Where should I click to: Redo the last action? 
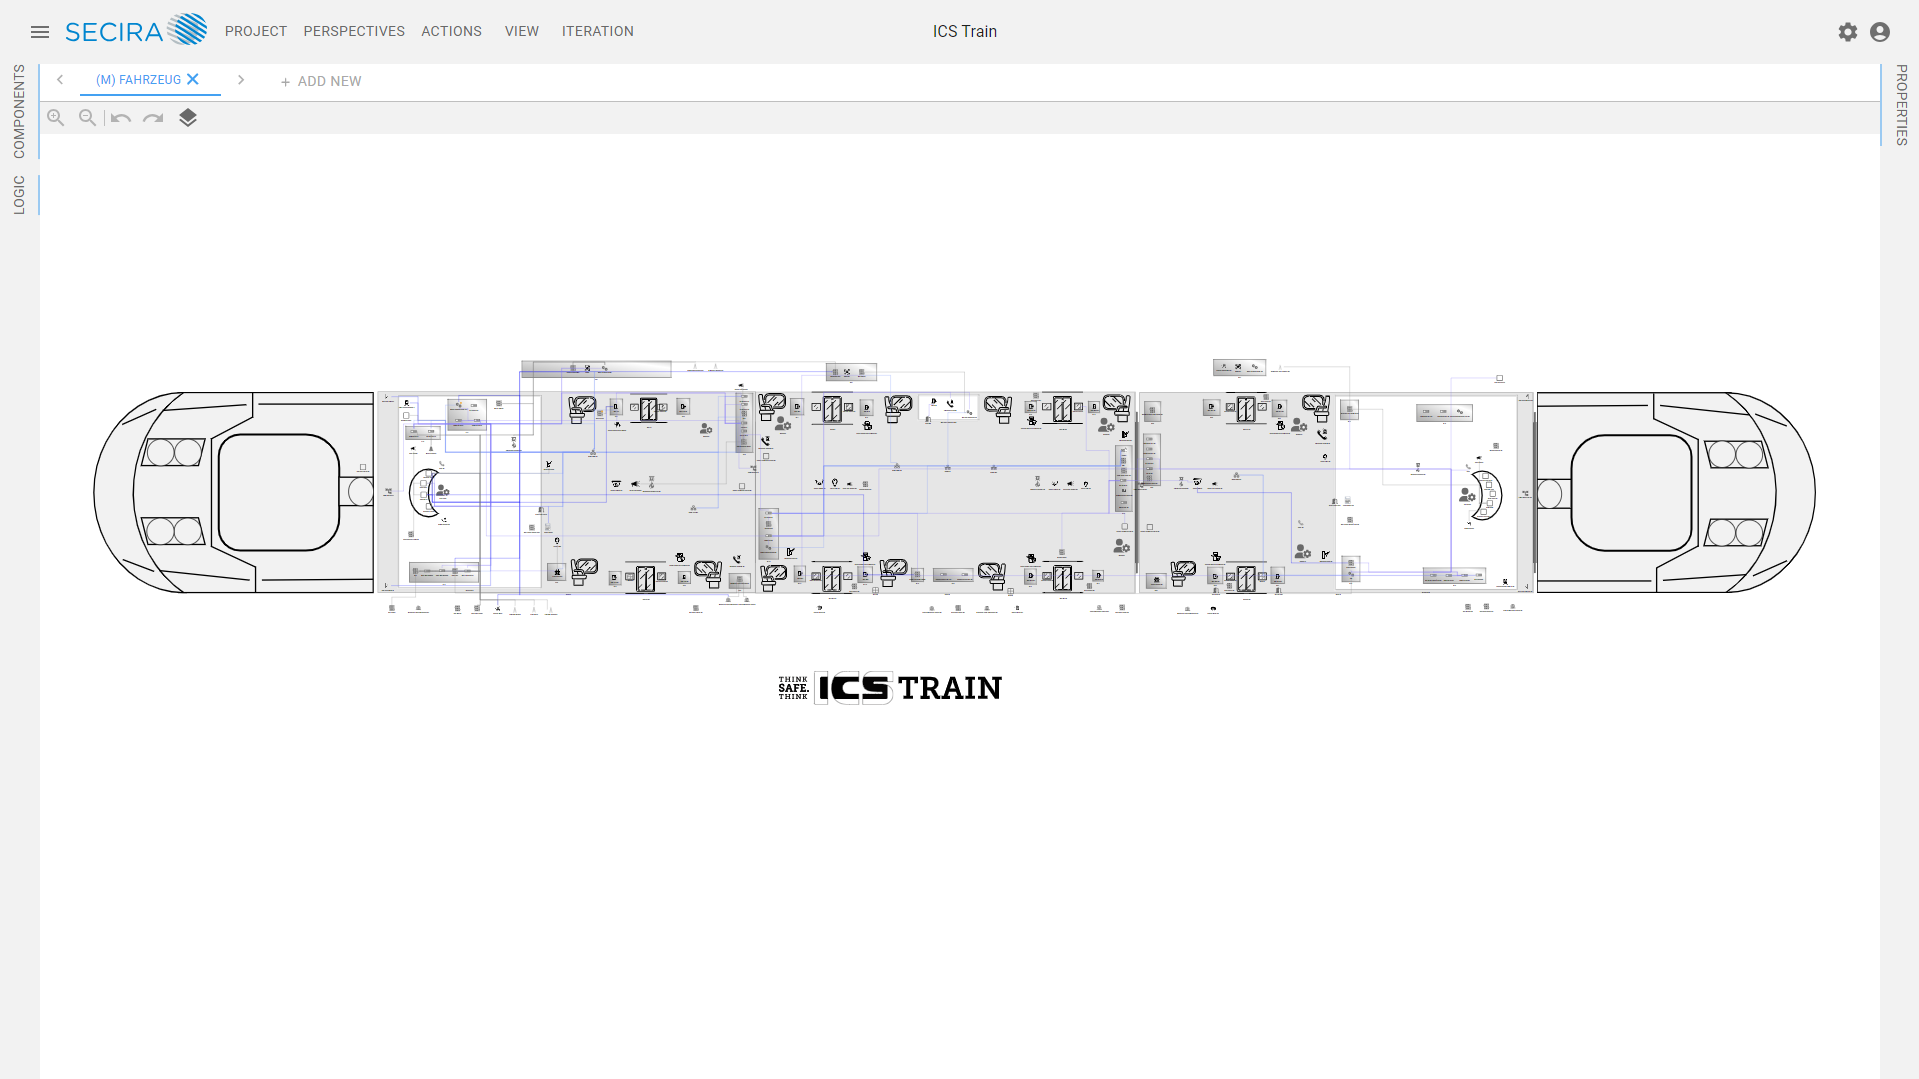pos(153,118)
